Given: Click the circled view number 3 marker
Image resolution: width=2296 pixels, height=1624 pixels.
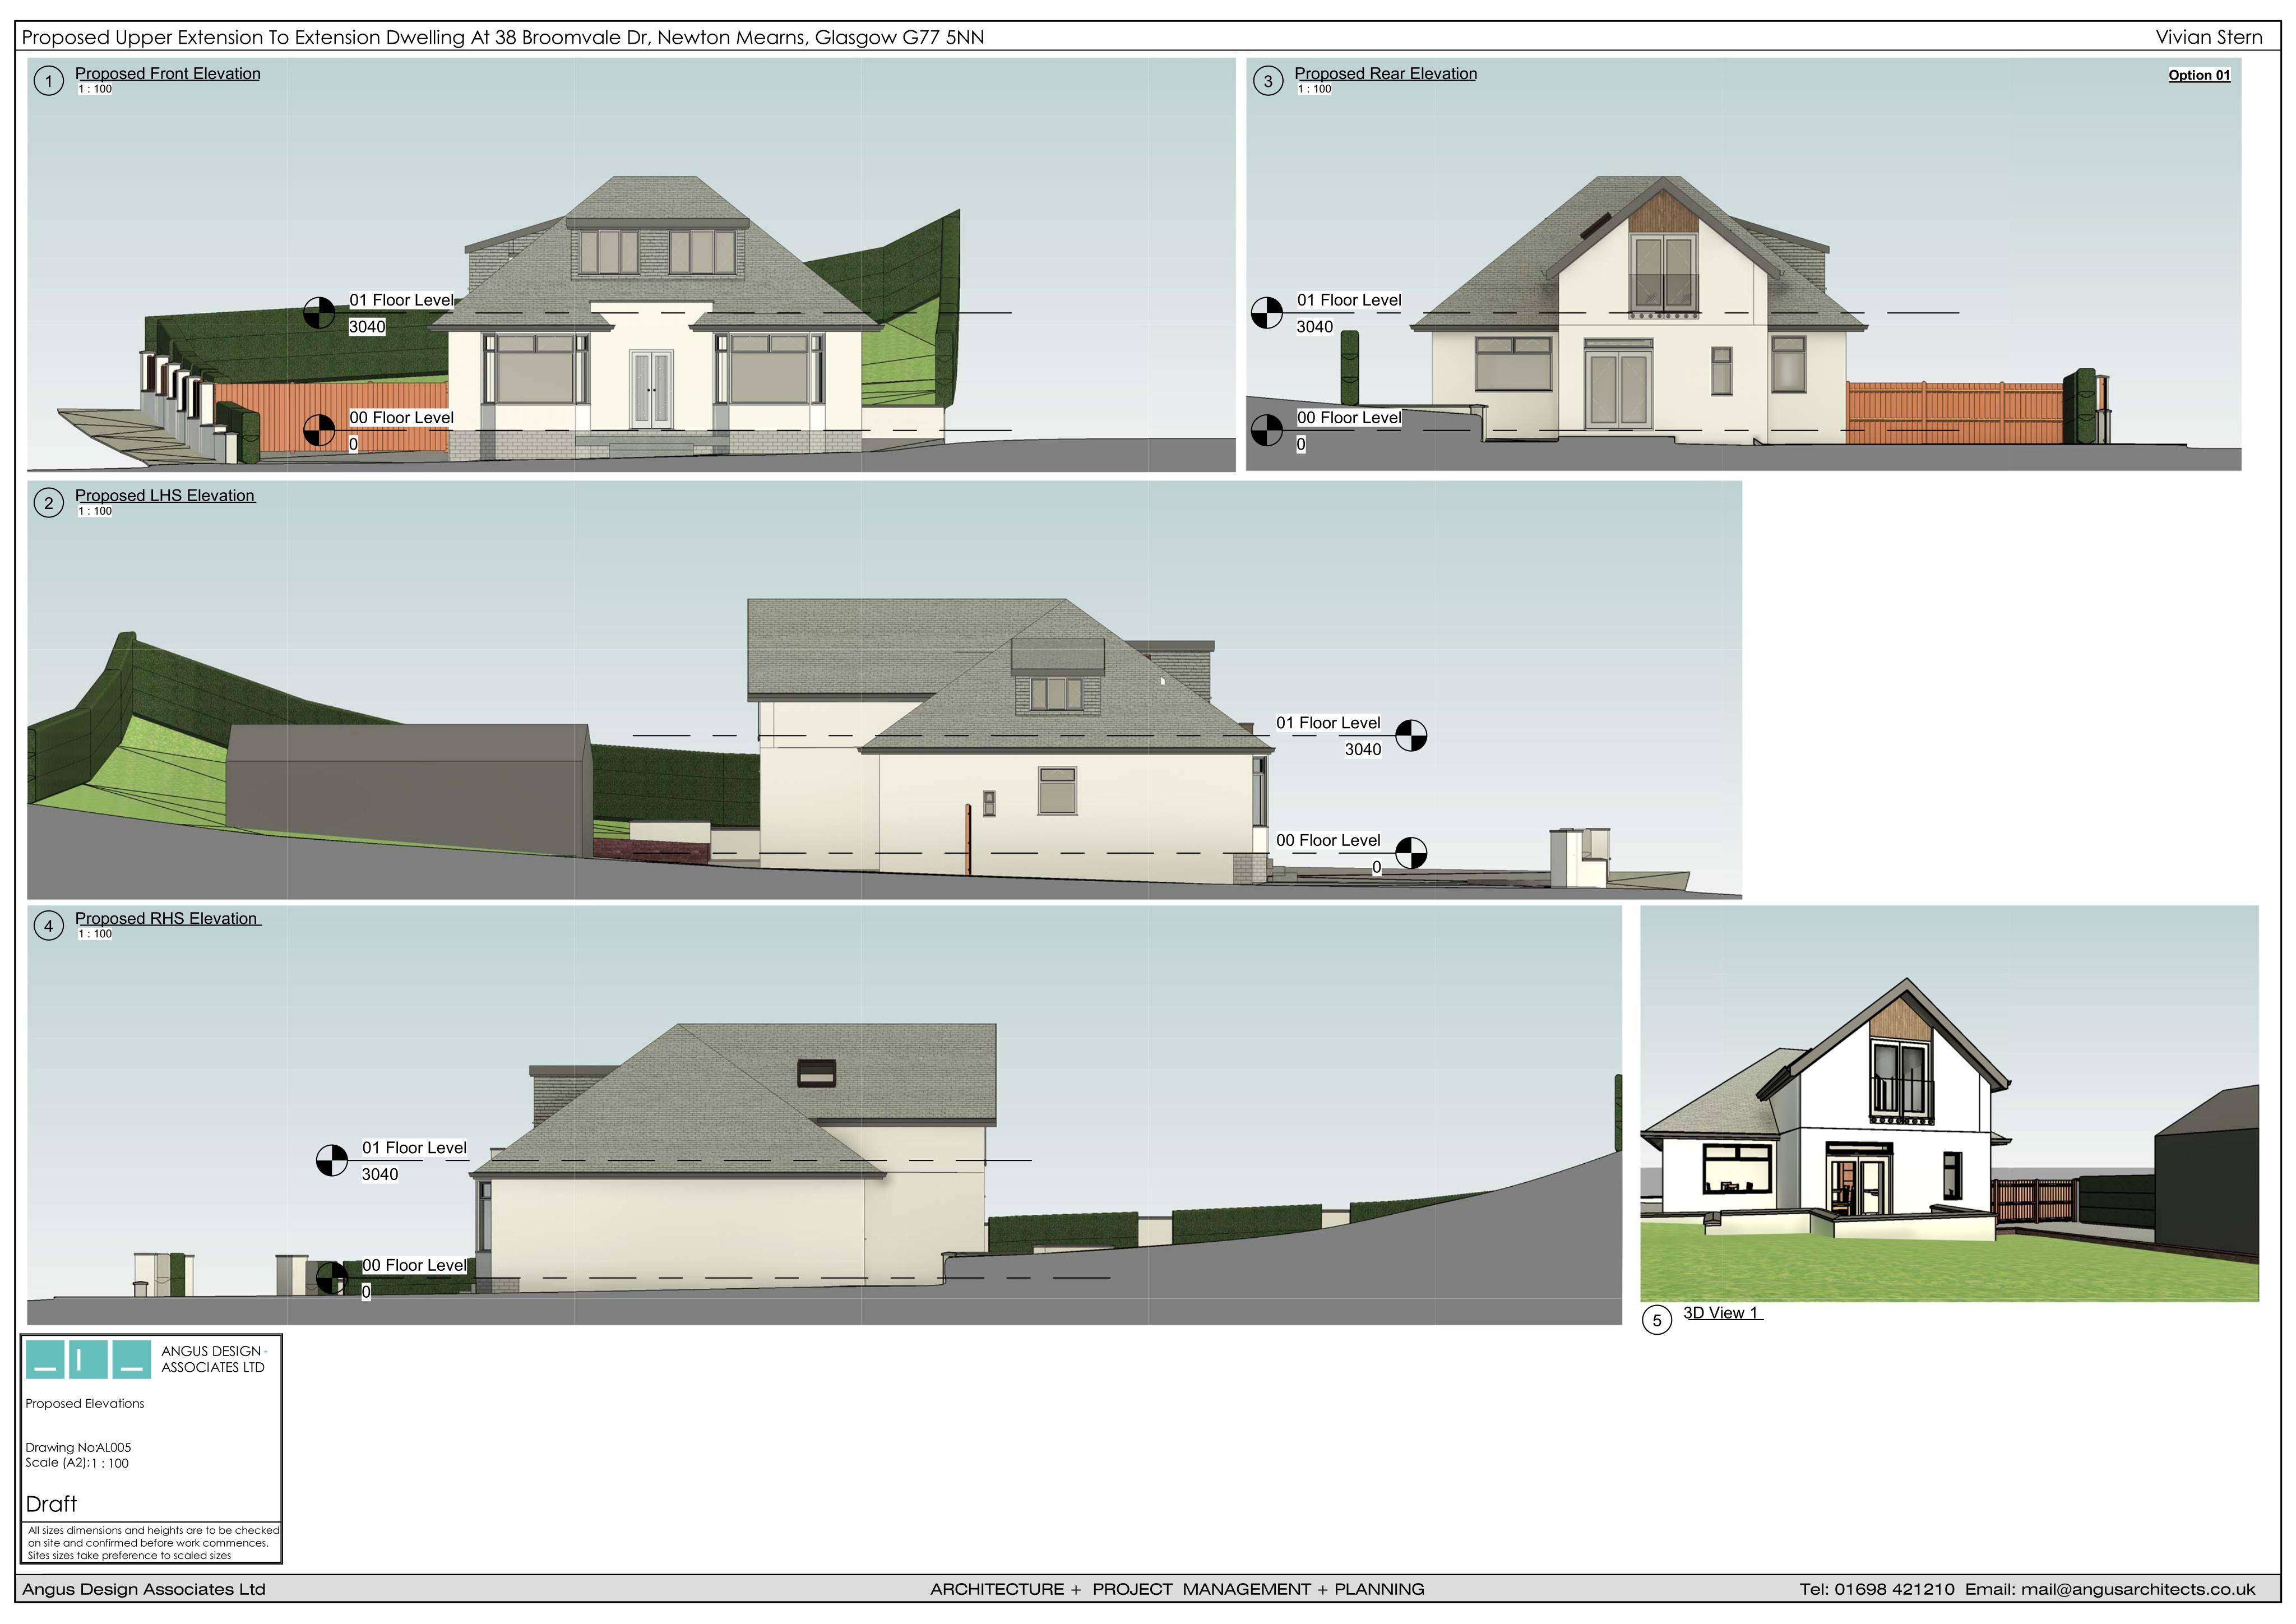Looking at the screenshot, I should click(x=1268, y=81).
